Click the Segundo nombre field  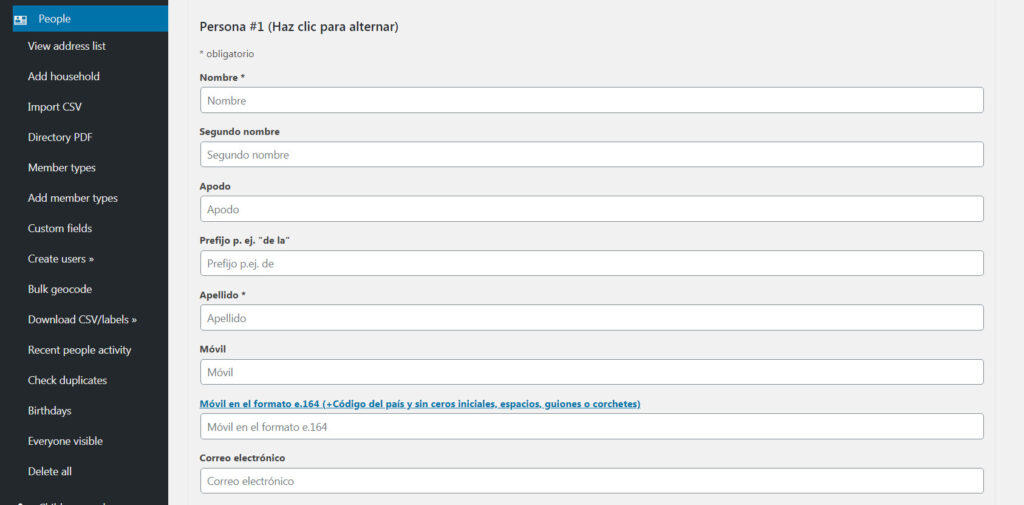[x=591, y=155]
